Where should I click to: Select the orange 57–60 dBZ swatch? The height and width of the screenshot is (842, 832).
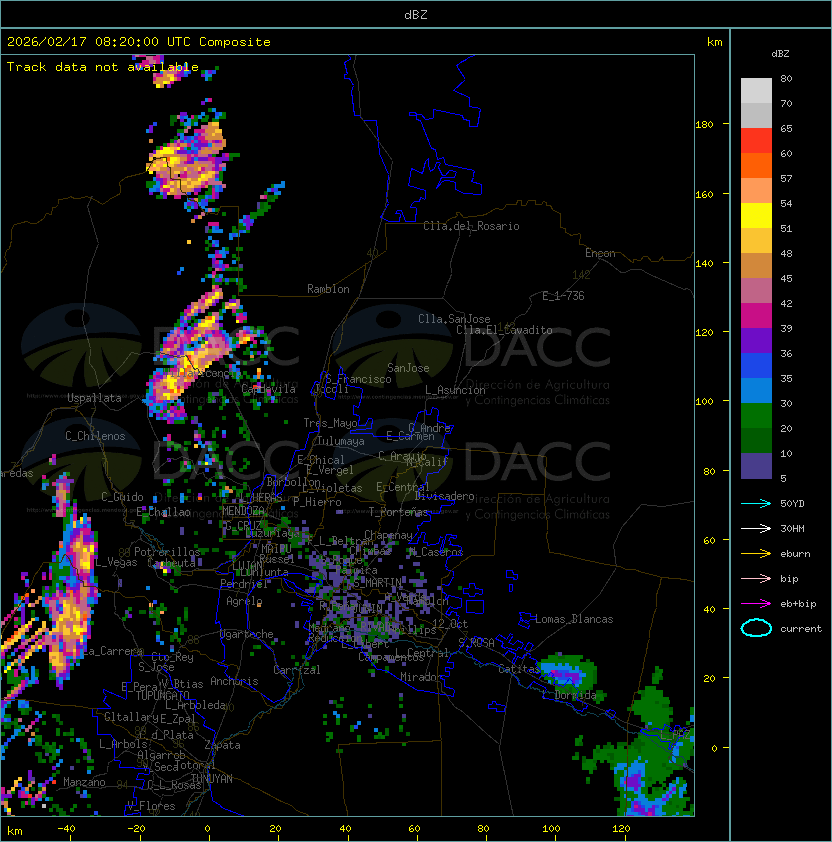pos(756,166)
